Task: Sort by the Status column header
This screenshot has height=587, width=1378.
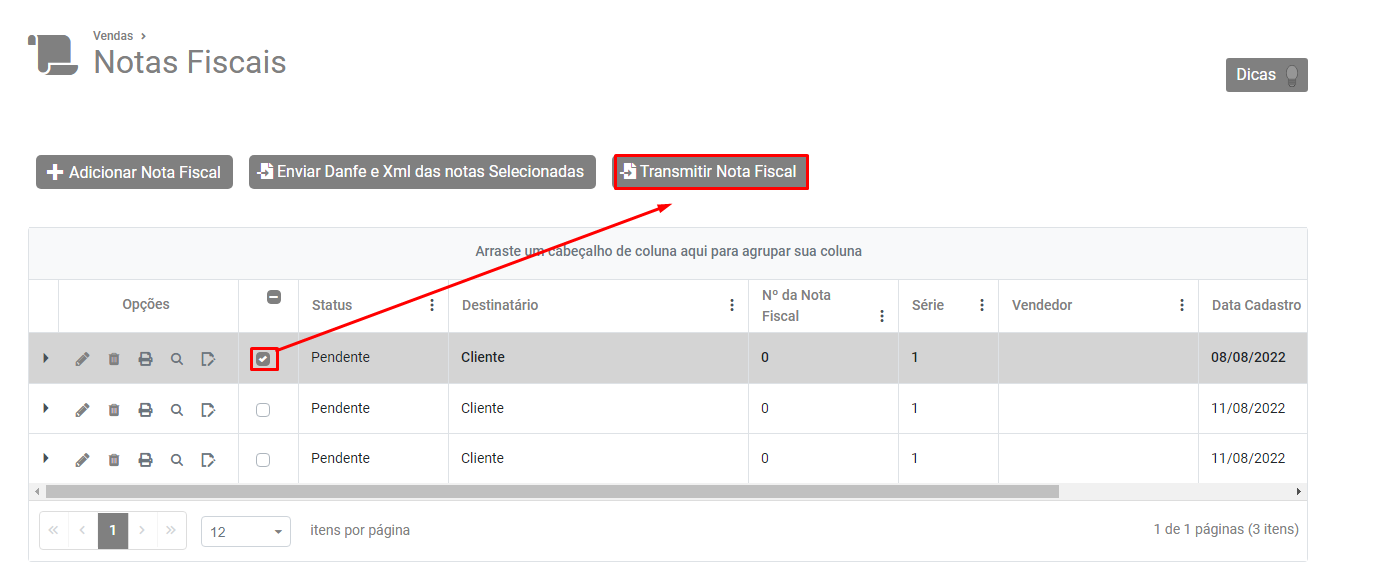Action: (332, 305)
